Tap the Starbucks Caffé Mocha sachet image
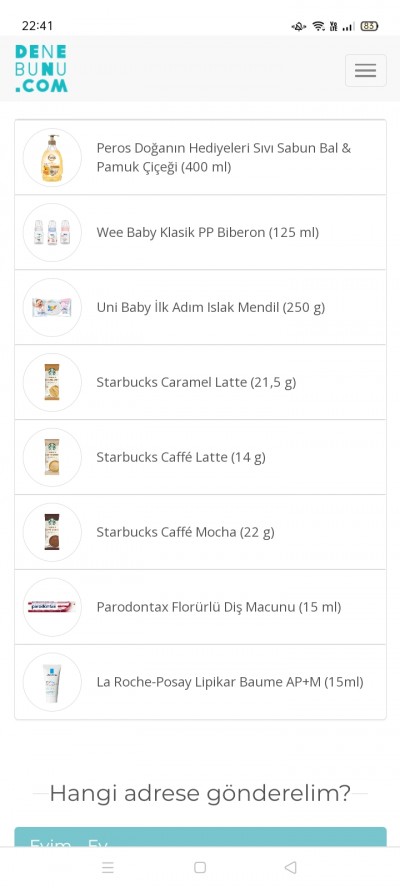 [52, 532]
